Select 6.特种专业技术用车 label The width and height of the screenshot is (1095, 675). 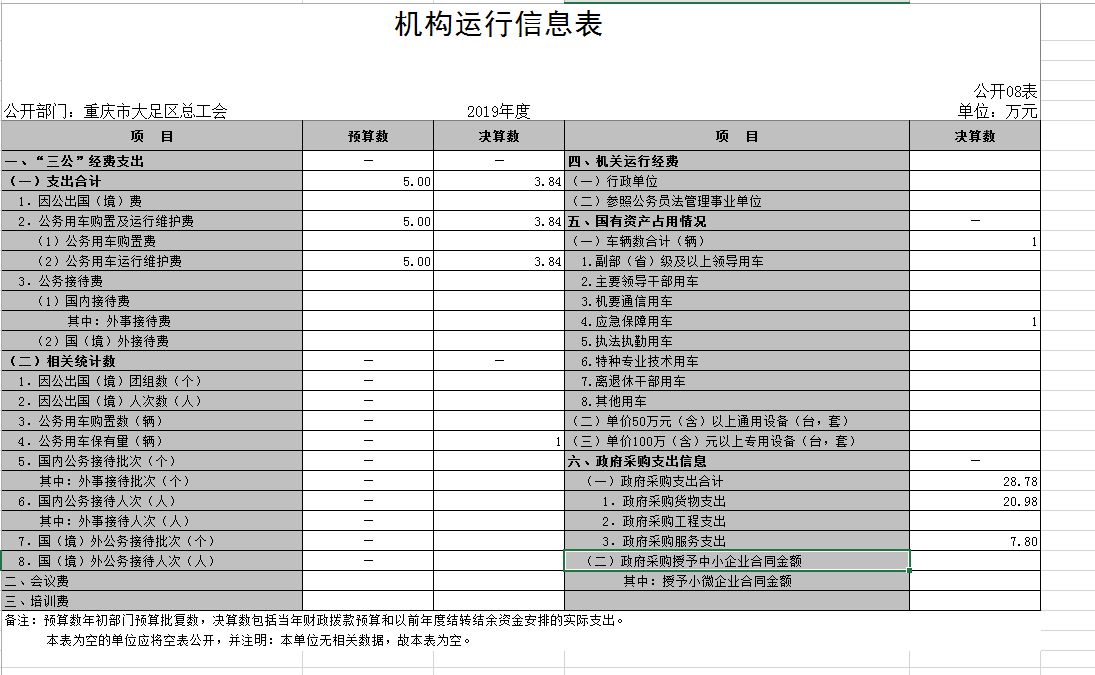639,362
